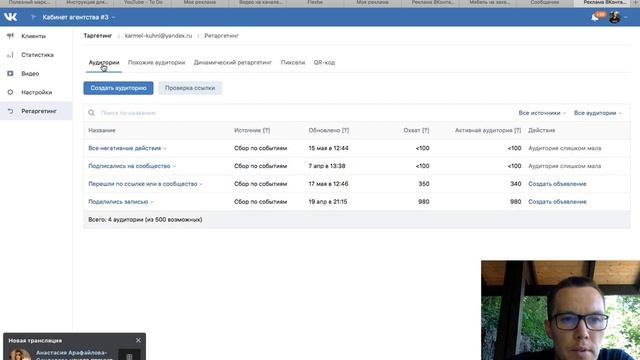Viewport: 640px width, 360px height.
Task: Click the date 19 апр в 21:15
Action: [328, 202]
